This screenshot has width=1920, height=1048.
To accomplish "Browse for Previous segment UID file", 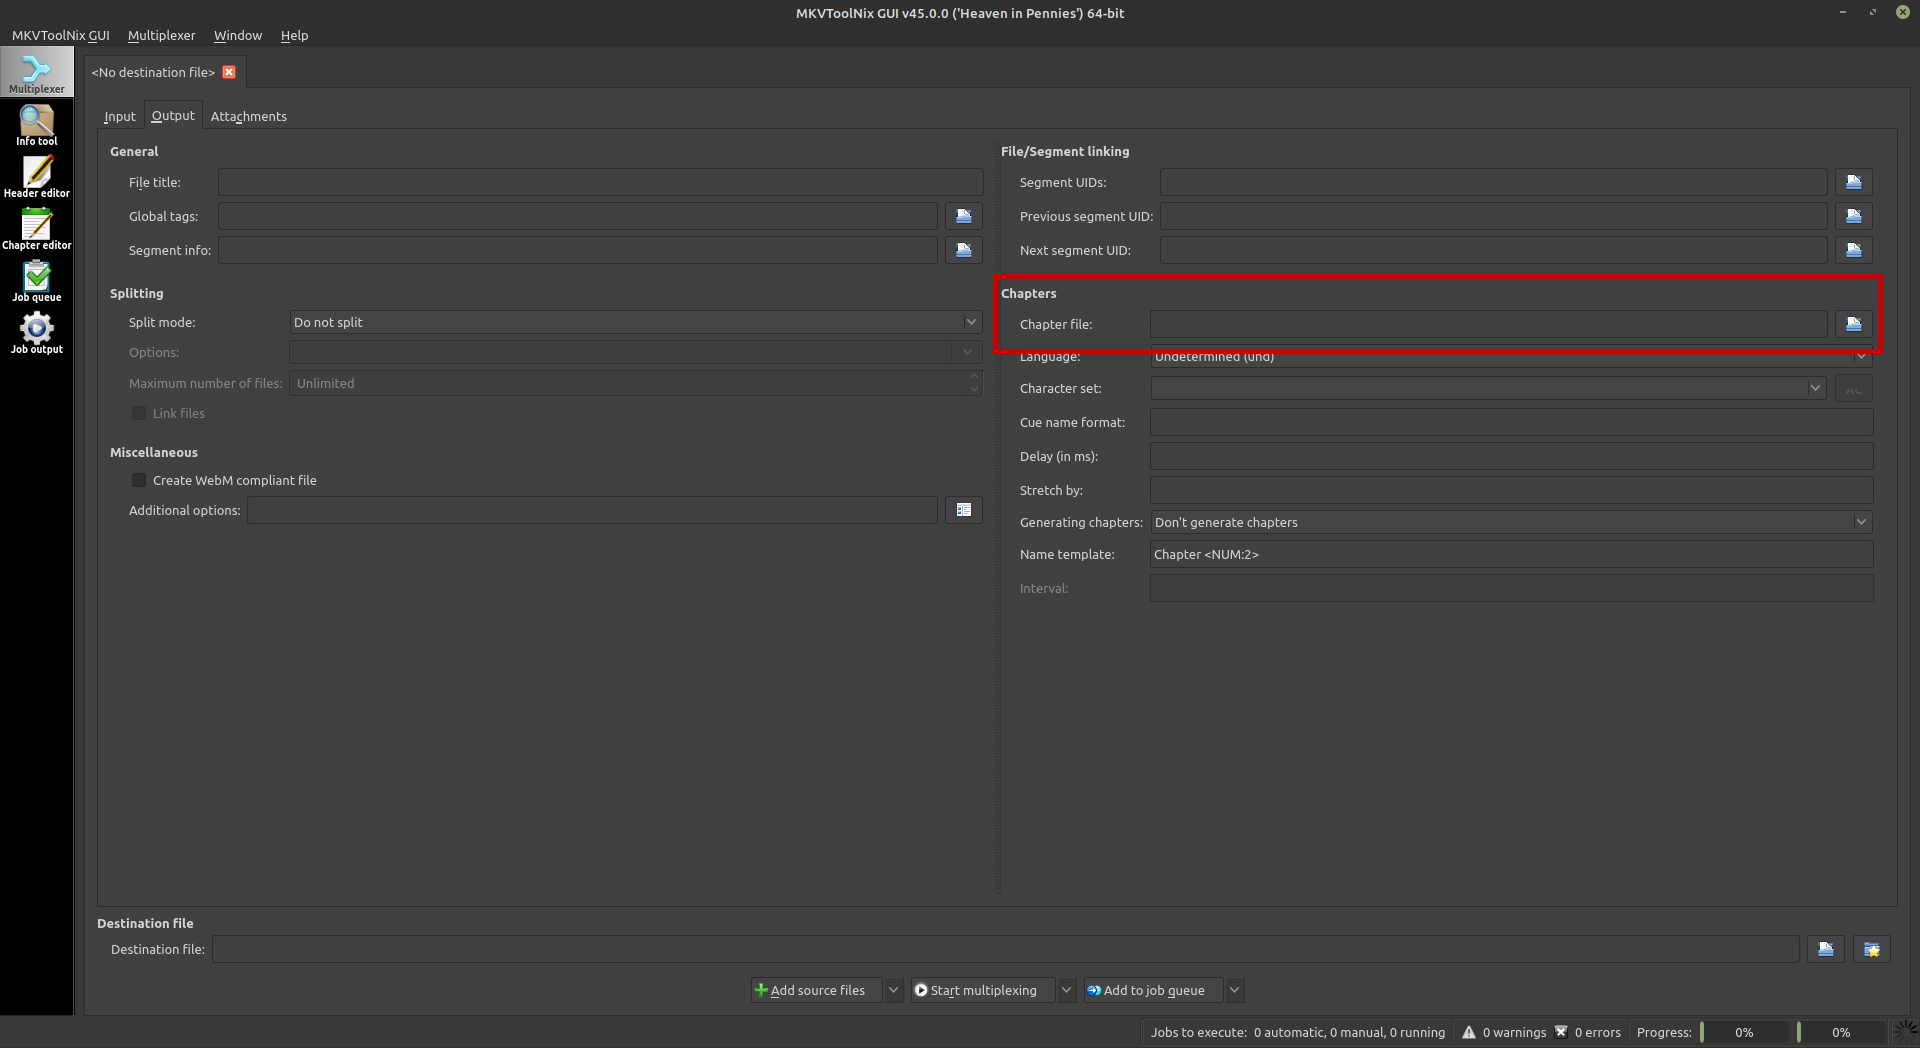I will 1854,216.
